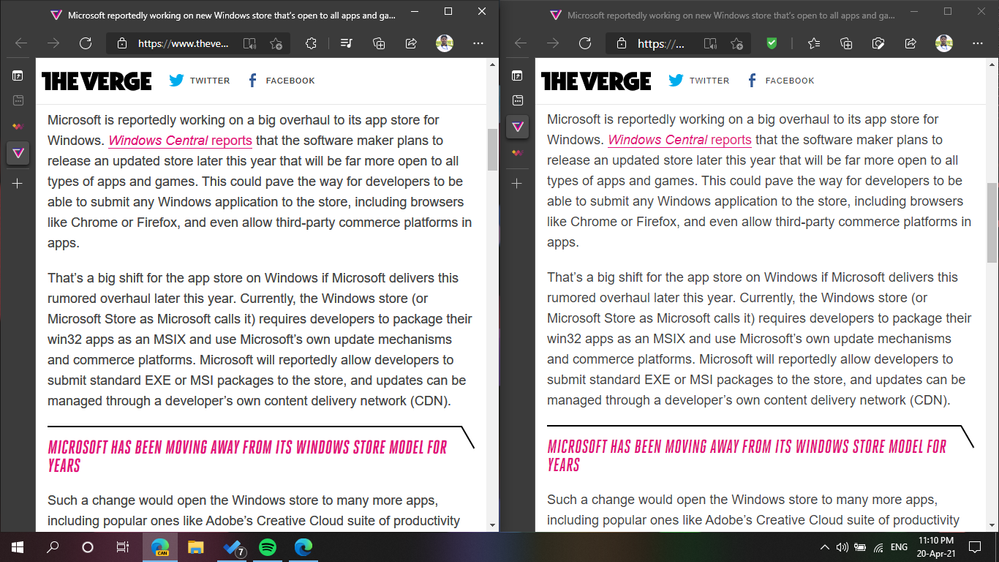Open Extensions puzzle icon in left window
The height and width of the screenshot is (562, 999).
tap(311, 43)
